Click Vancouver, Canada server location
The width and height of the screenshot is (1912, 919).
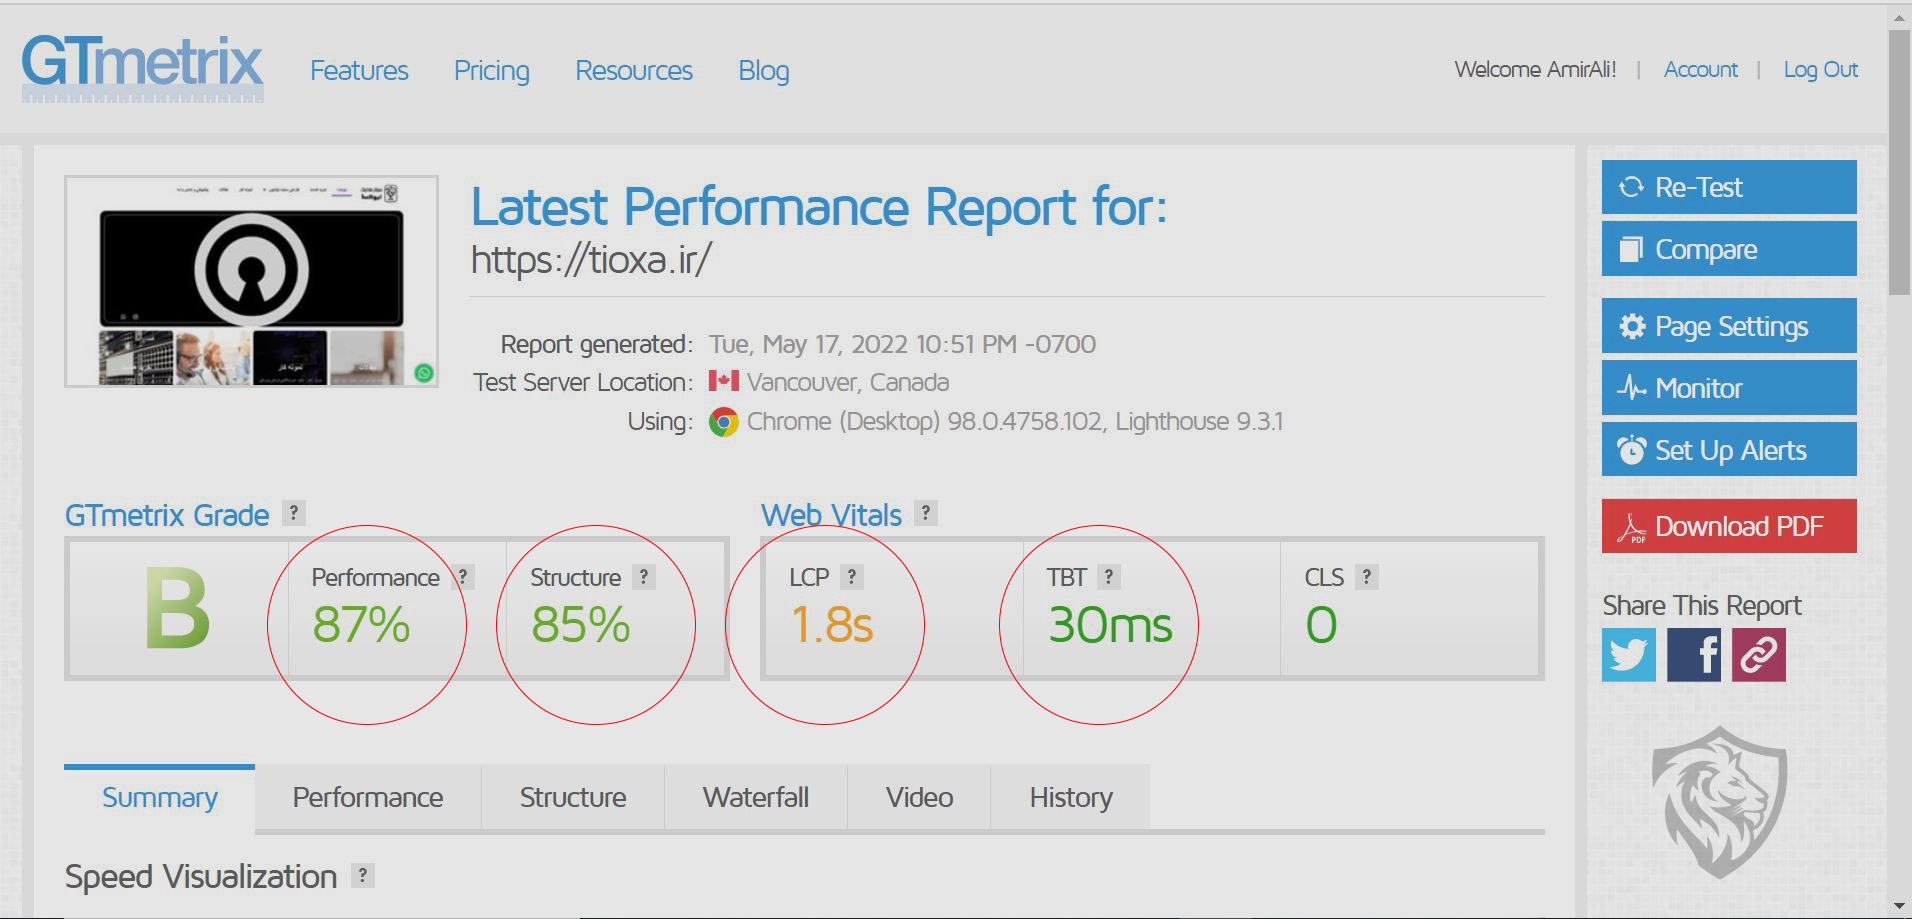[848, 382]
